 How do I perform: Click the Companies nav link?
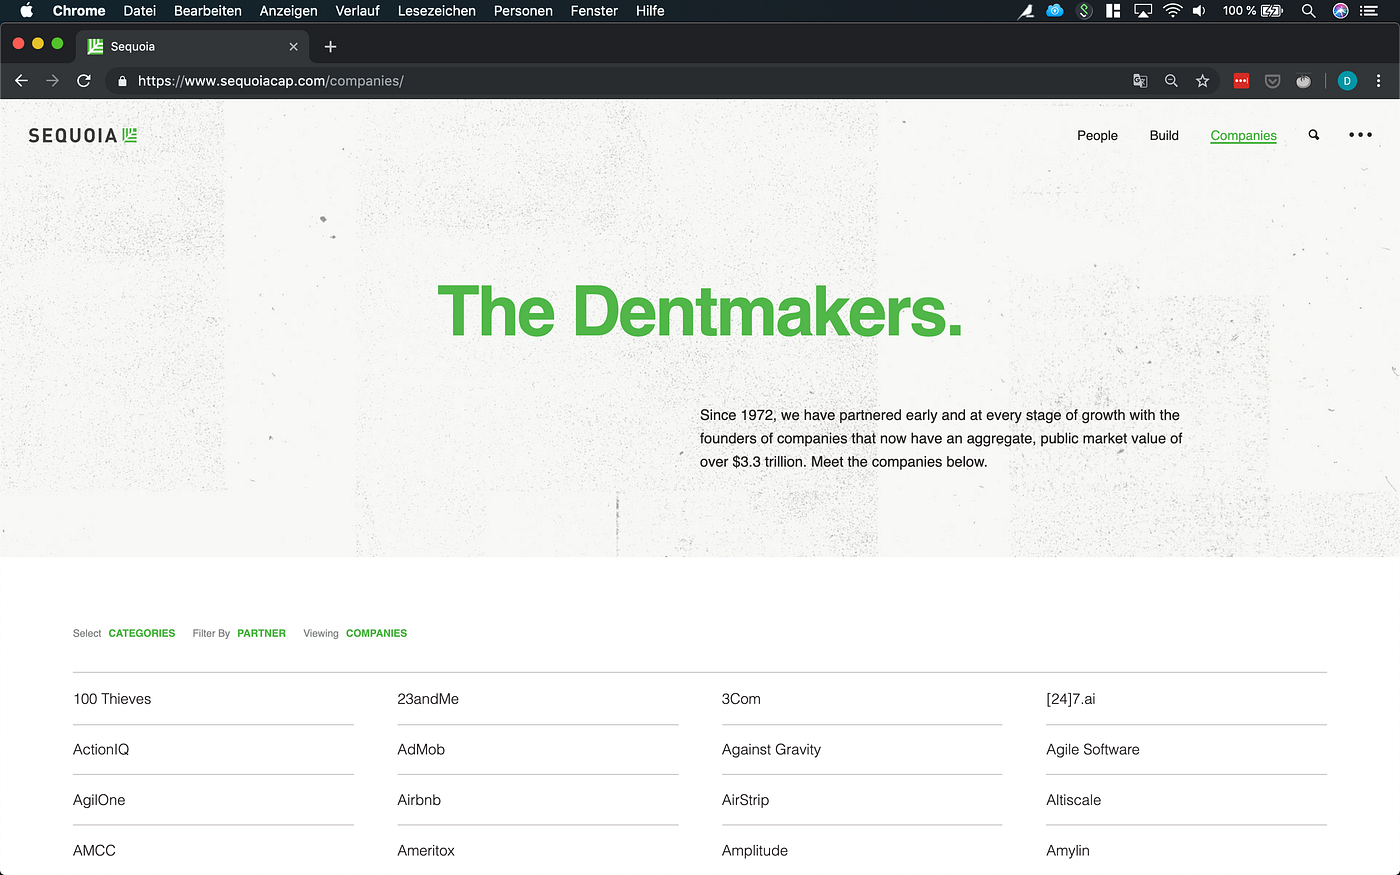1243,135
